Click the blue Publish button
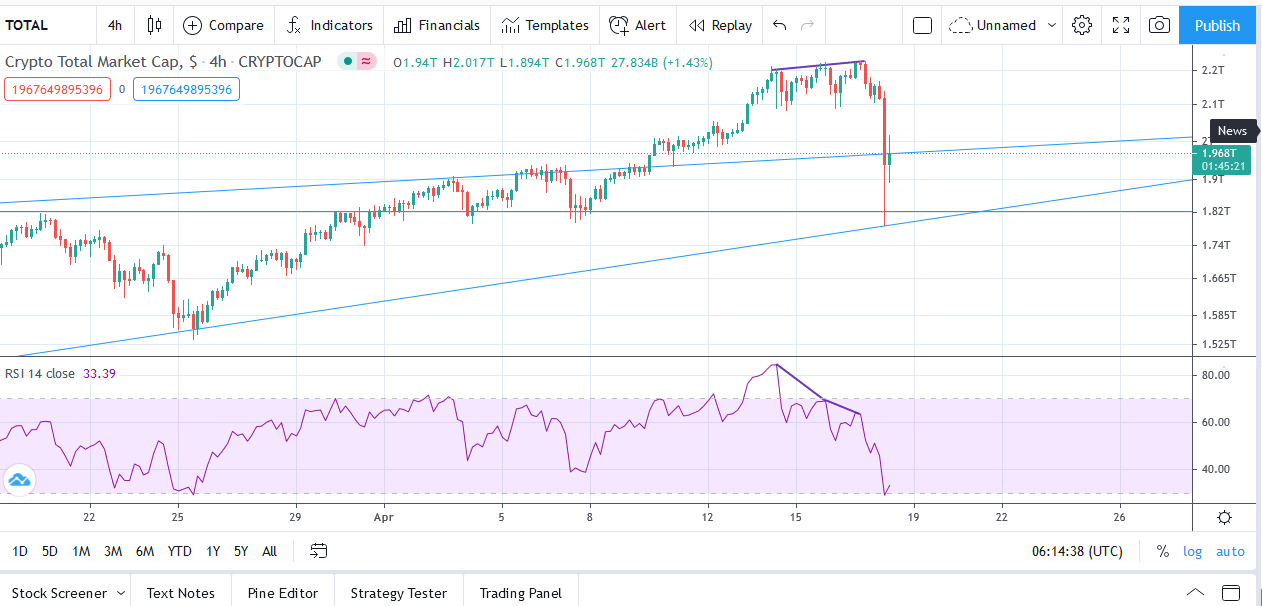 click(1217, 25)
